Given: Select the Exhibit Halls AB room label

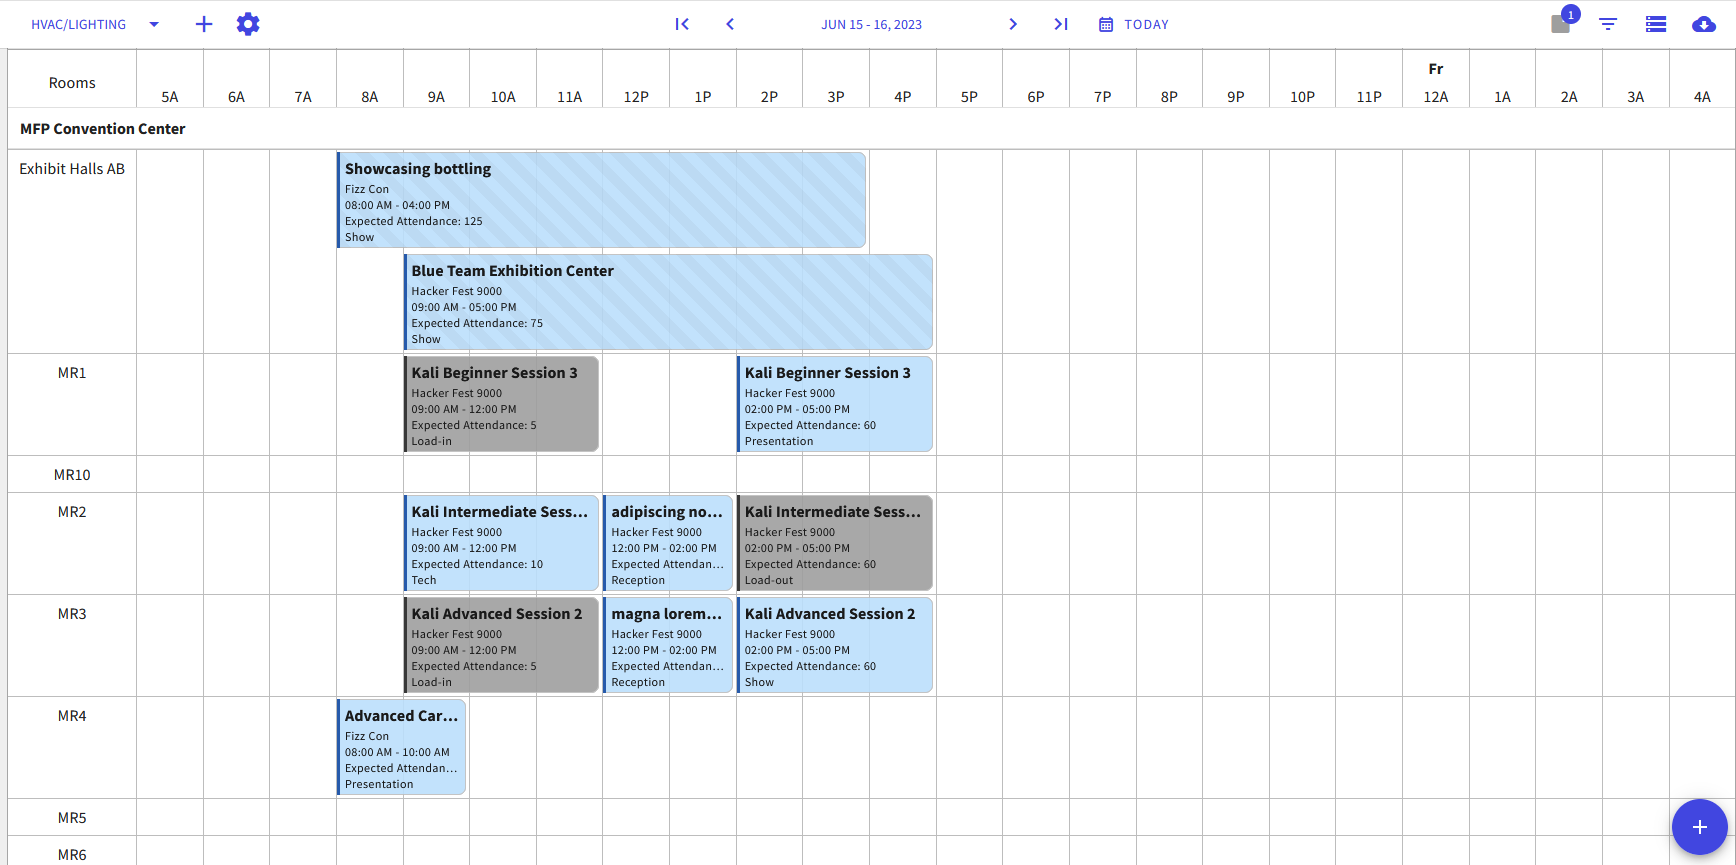Looking at the screenshot, I should click(x=72, y=169).
